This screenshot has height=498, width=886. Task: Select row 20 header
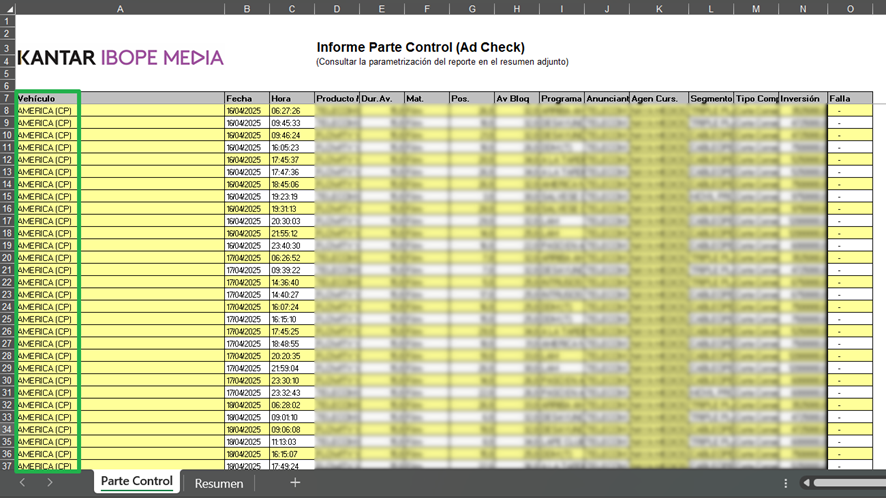7,258
